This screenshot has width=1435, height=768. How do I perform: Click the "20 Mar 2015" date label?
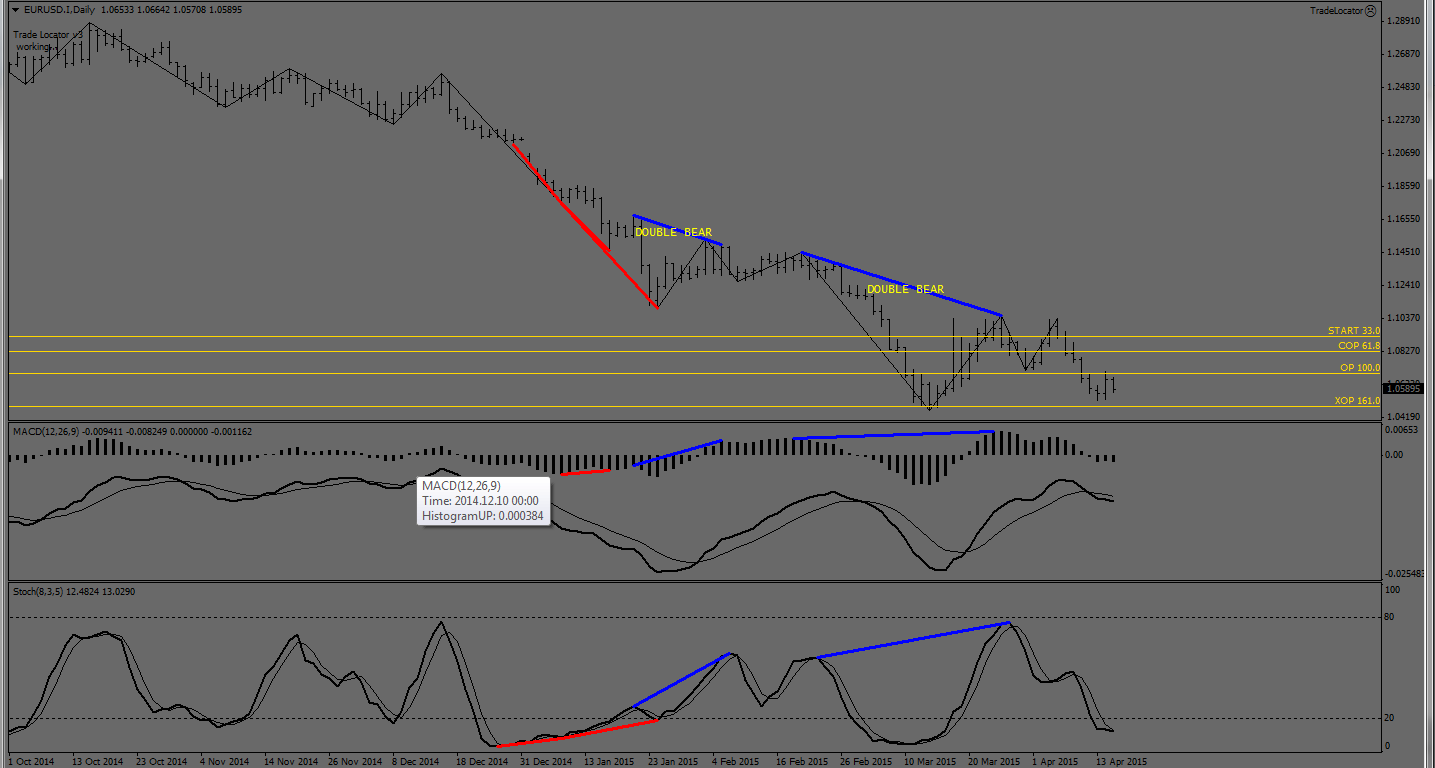(994, 761)
